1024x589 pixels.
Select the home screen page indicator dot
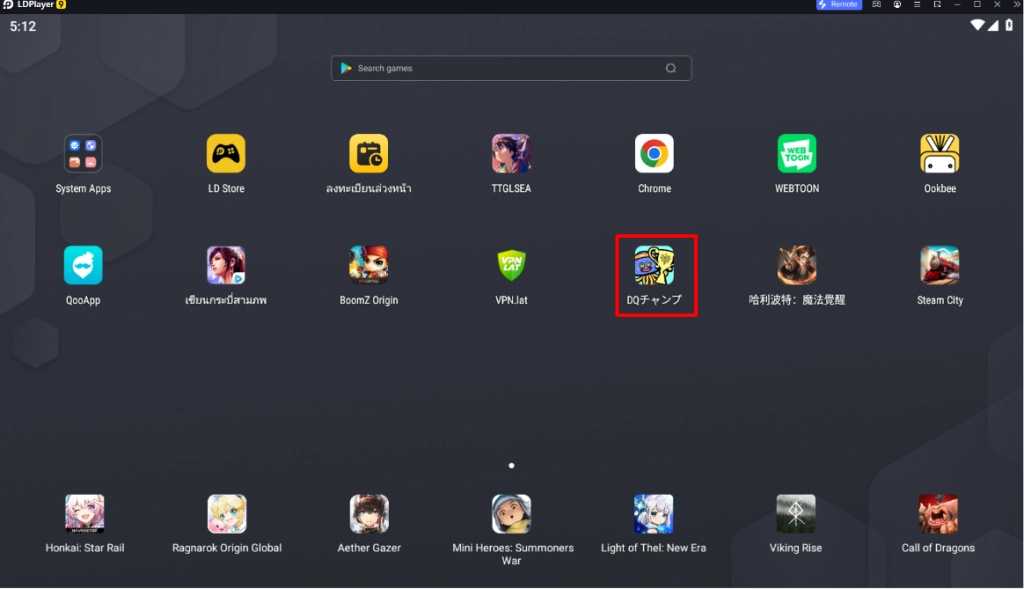click(x=511, y=466)
